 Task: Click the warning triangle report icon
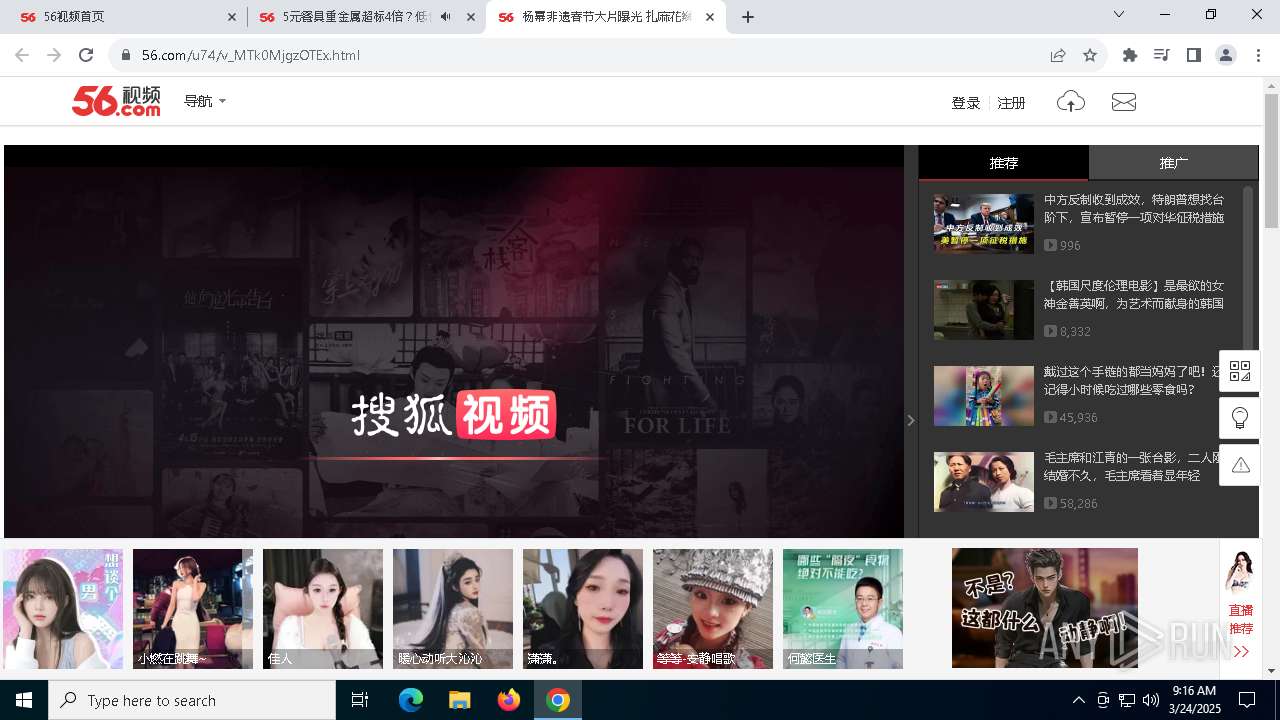coord(1240,465)
